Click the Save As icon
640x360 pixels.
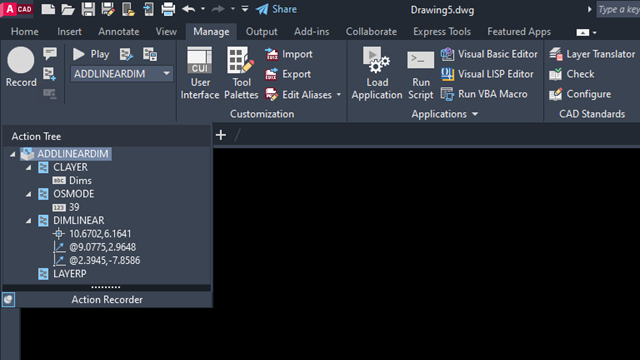108,9
